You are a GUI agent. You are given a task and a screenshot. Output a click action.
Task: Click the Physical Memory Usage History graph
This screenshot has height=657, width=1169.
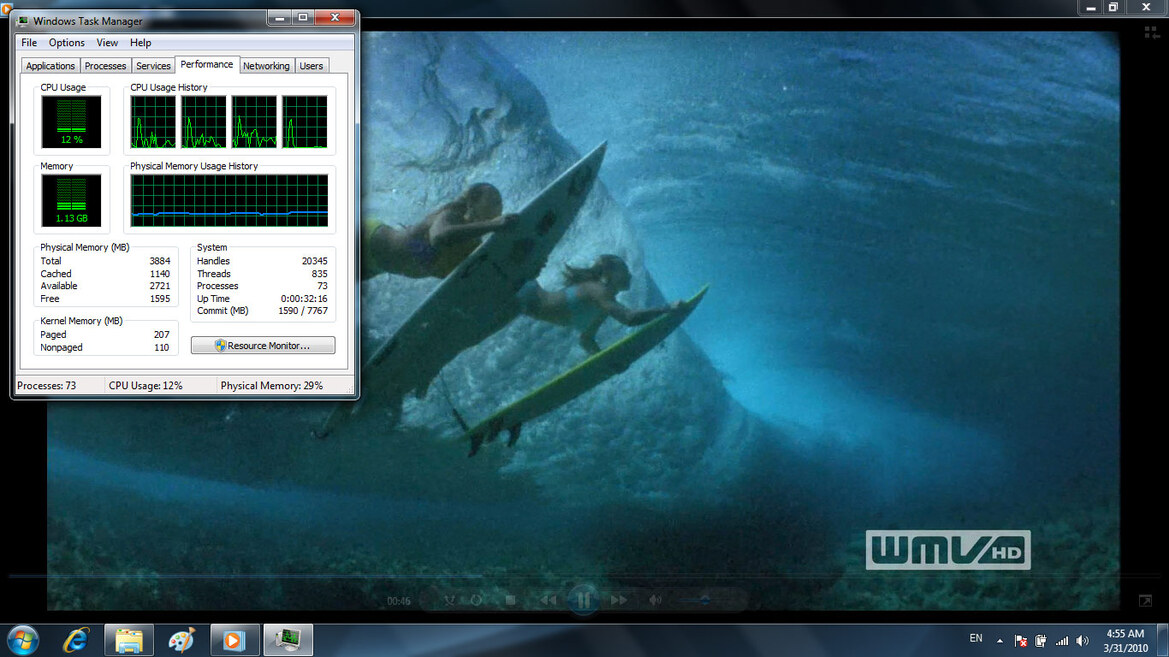[x=229, y=201]
